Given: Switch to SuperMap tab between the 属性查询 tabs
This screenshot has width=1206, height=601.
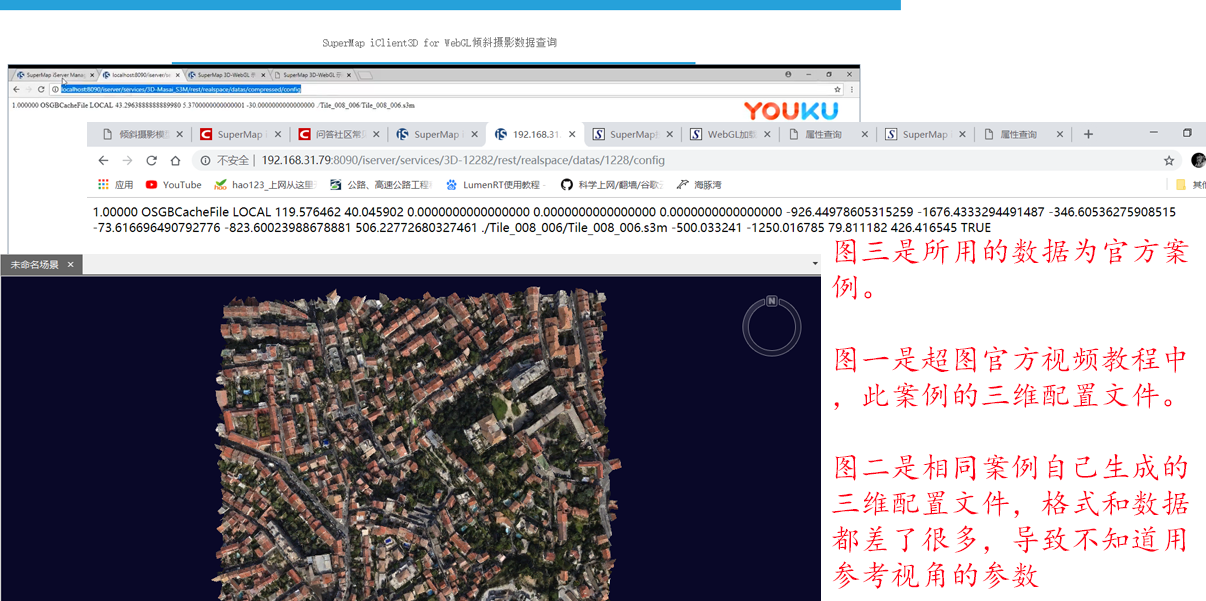Looking at the screenshot, I should 926,134.
